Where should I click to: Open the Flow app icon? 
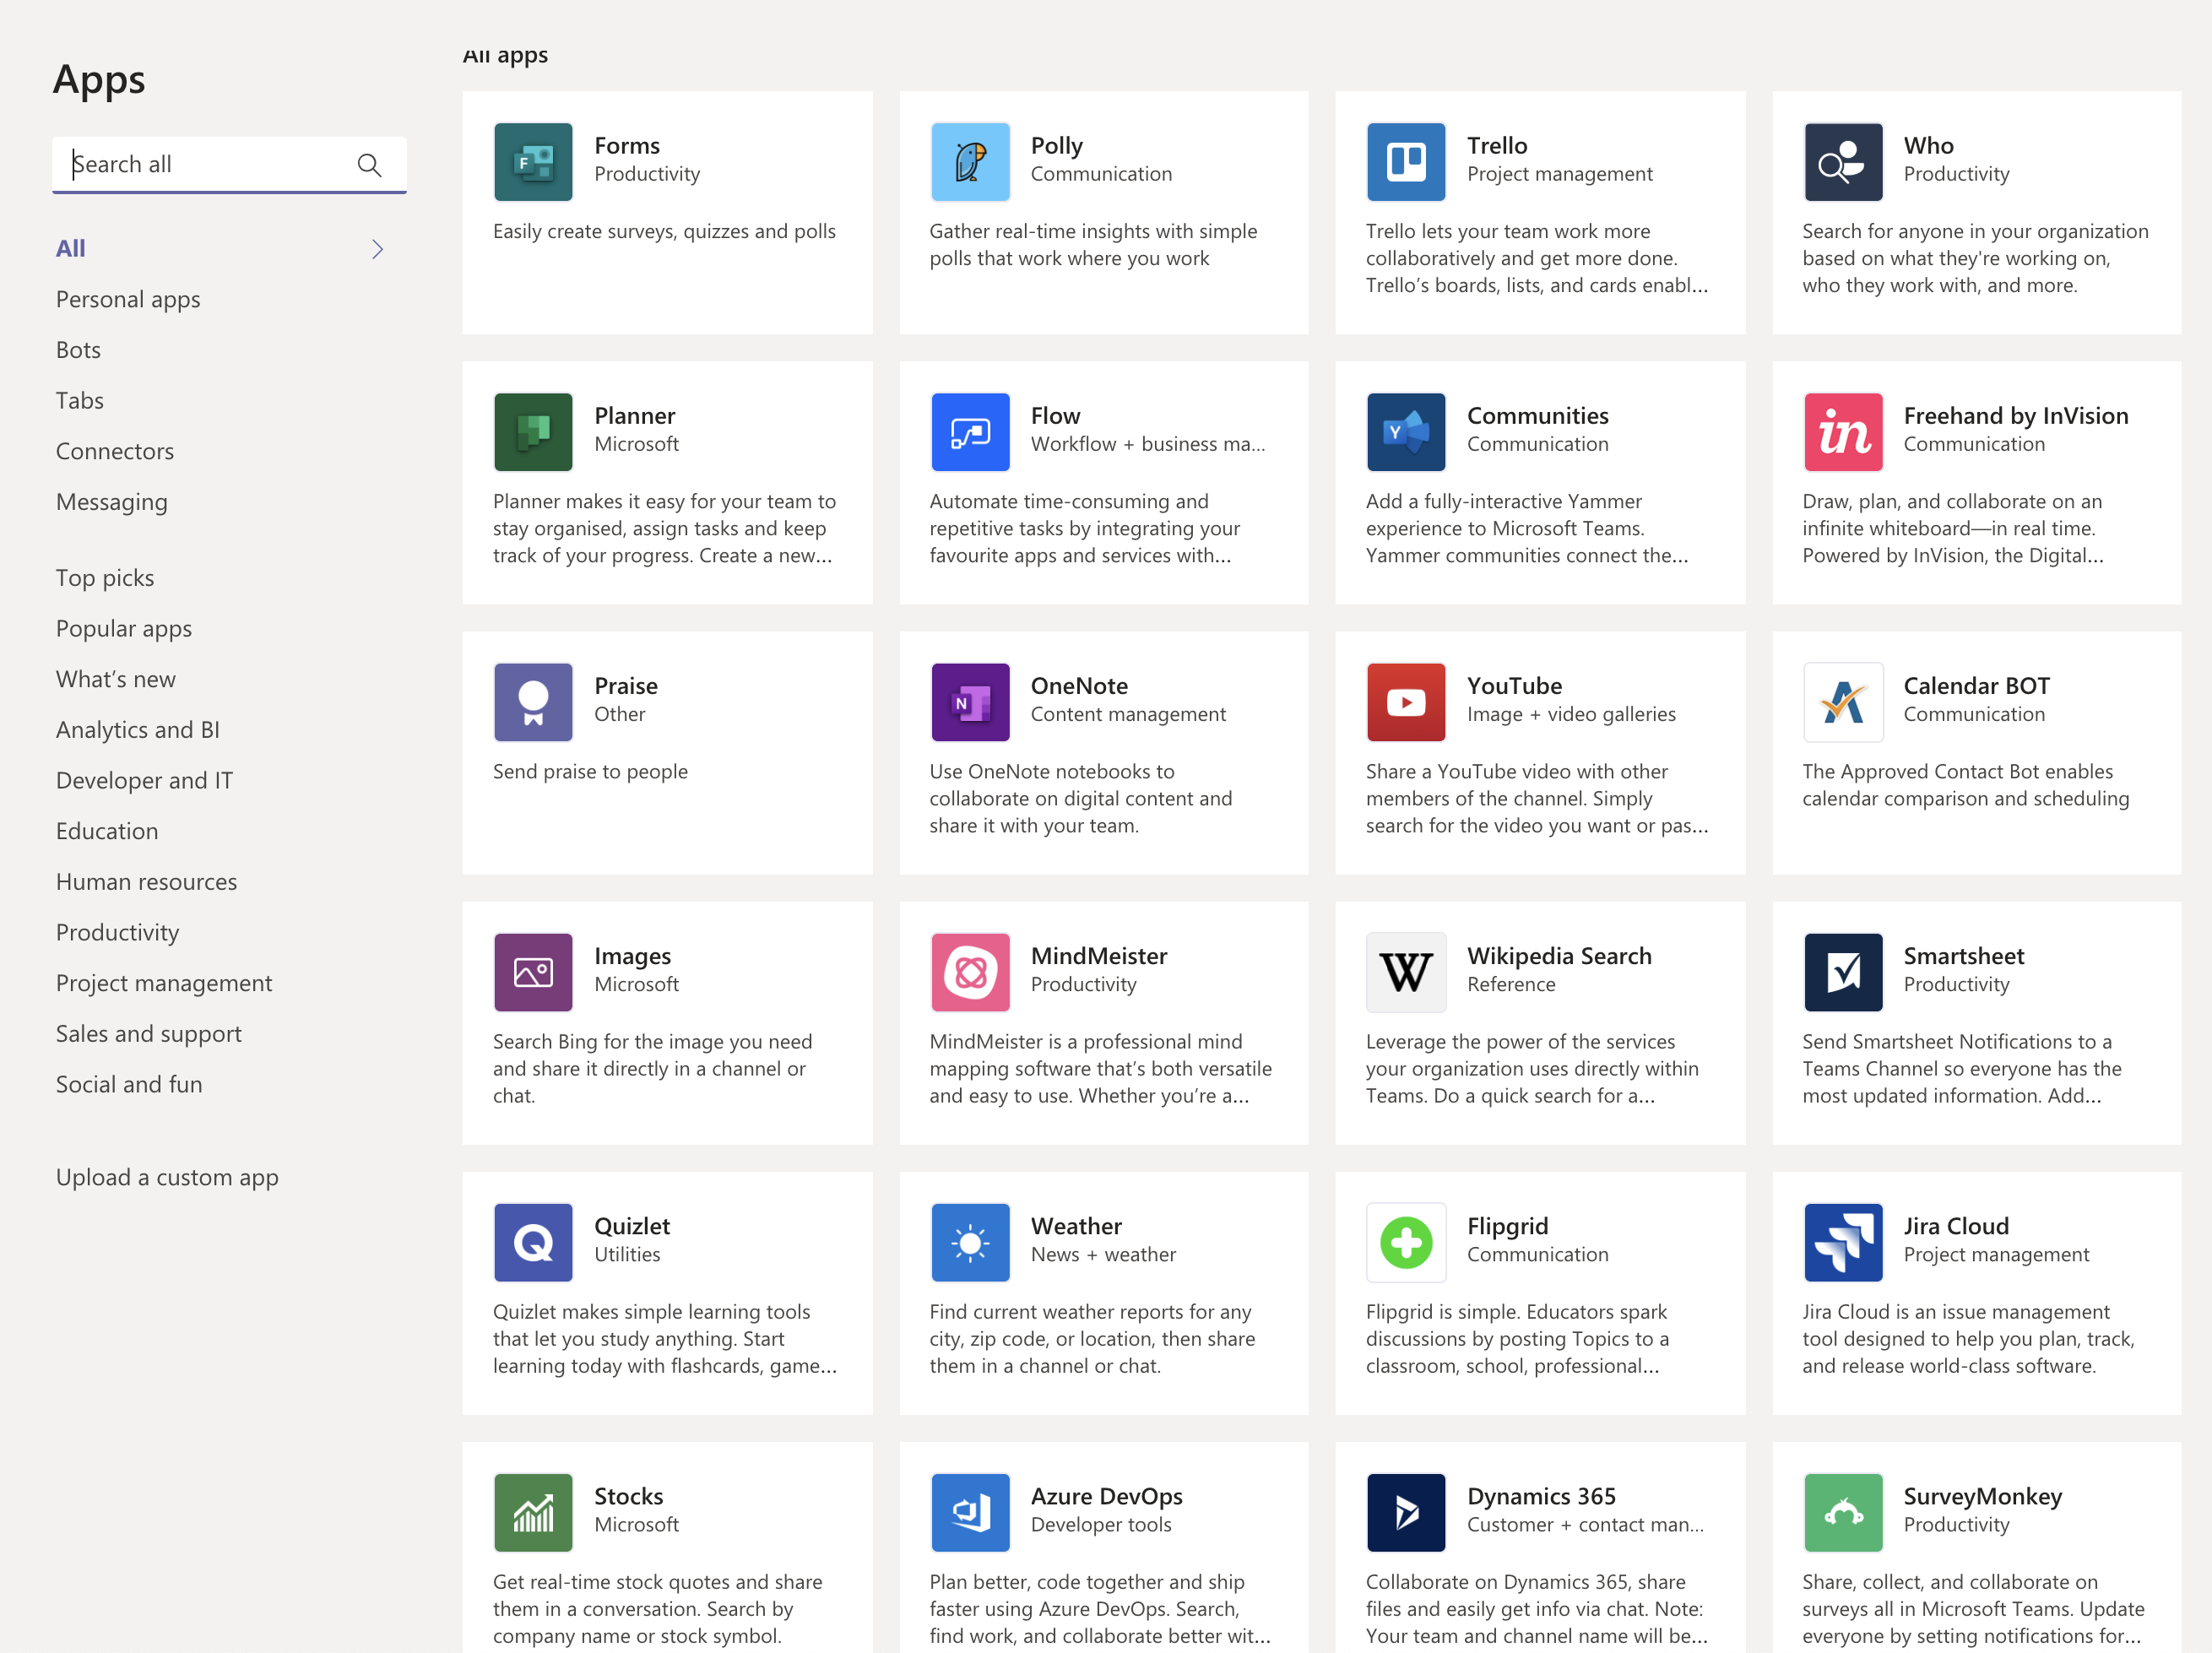[970, 432]
